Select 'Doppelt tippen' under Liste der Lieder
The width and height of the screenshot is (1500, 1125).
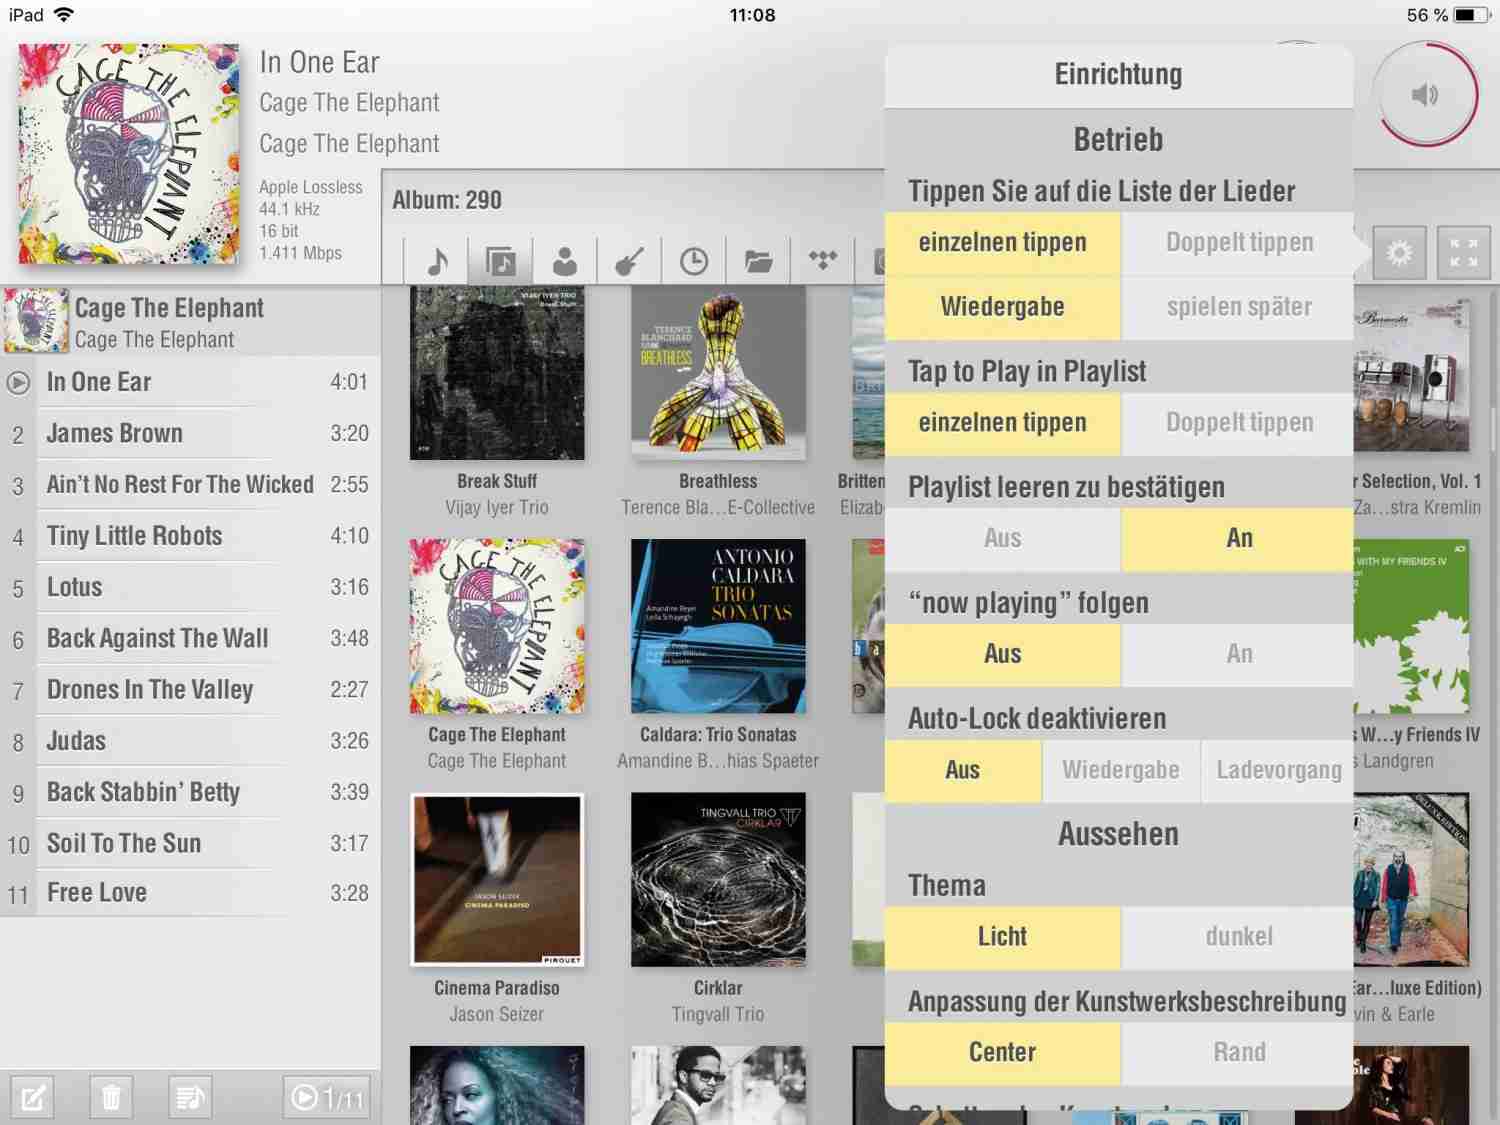point(1238,243)
